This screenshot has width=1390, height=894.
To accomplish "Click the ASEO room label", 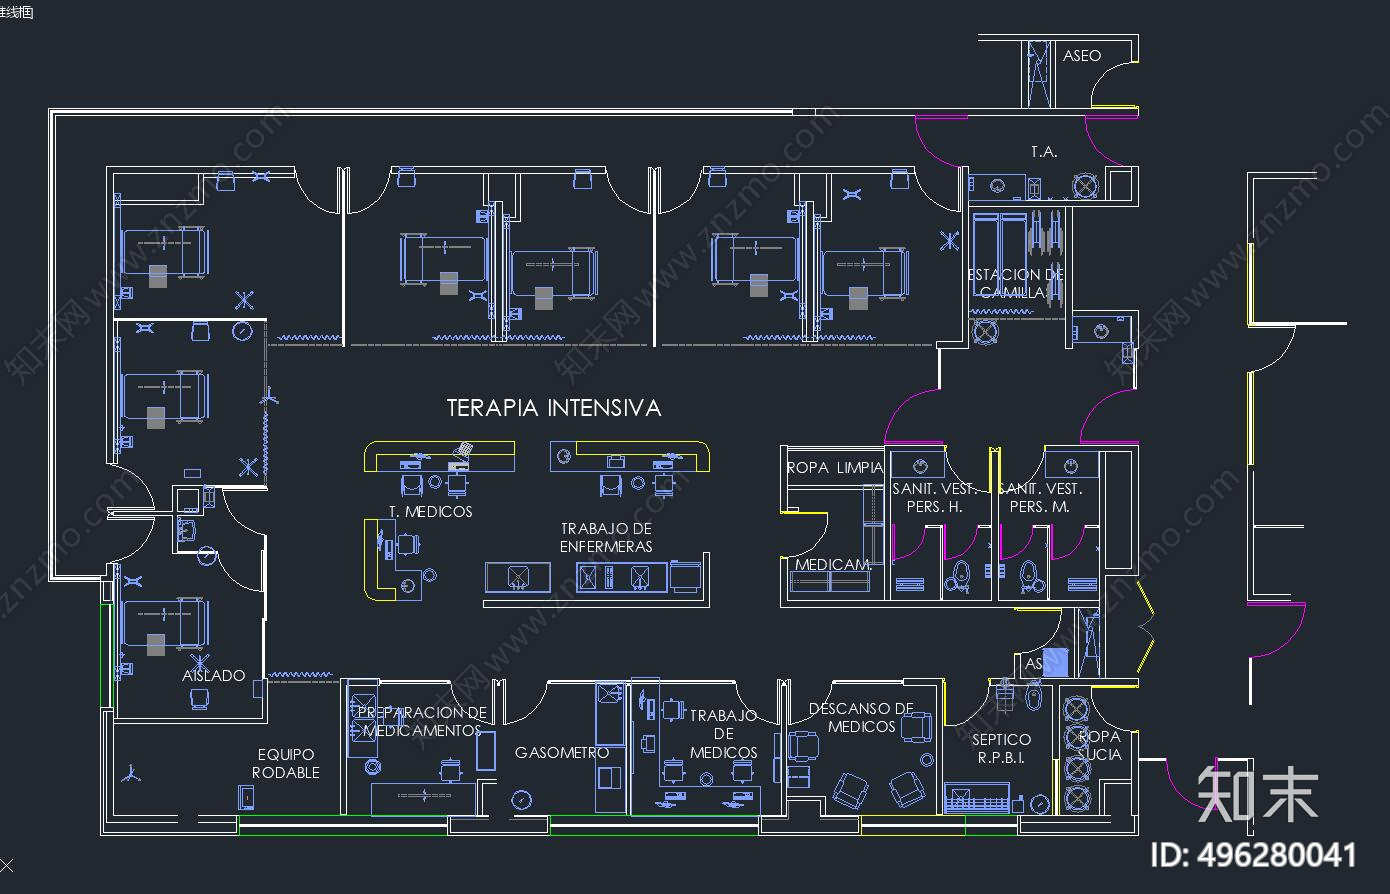I will (x=1082, y=56).
